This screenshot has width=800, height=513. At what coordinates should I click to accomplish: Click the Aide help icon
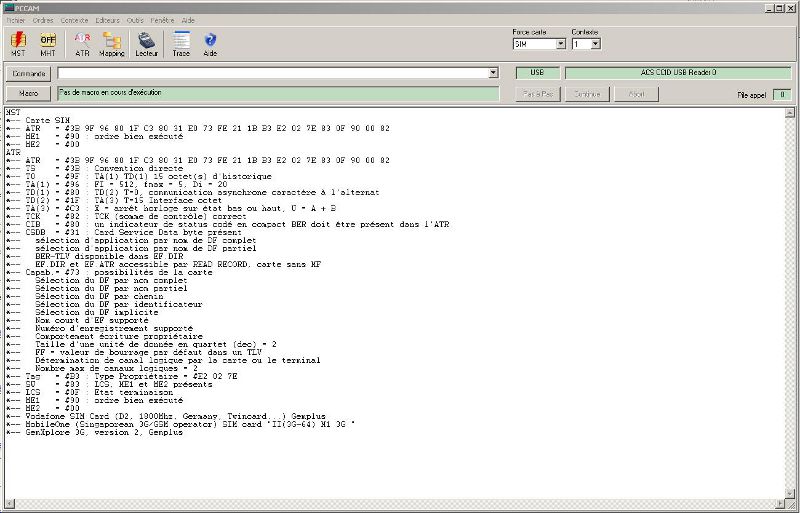pos(210,41)
